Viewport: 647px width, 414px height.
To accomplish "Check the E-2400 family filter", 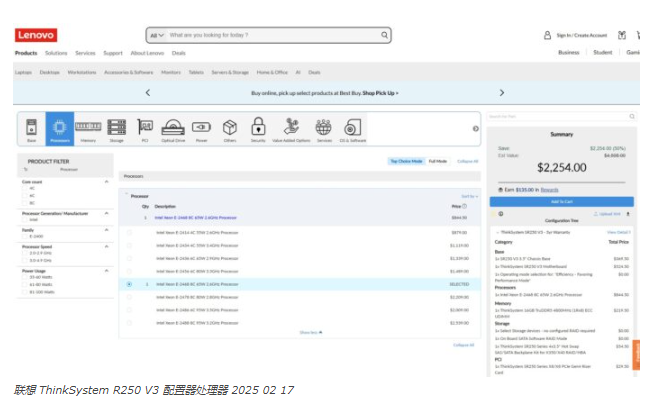I will click(x=25, y=237).
